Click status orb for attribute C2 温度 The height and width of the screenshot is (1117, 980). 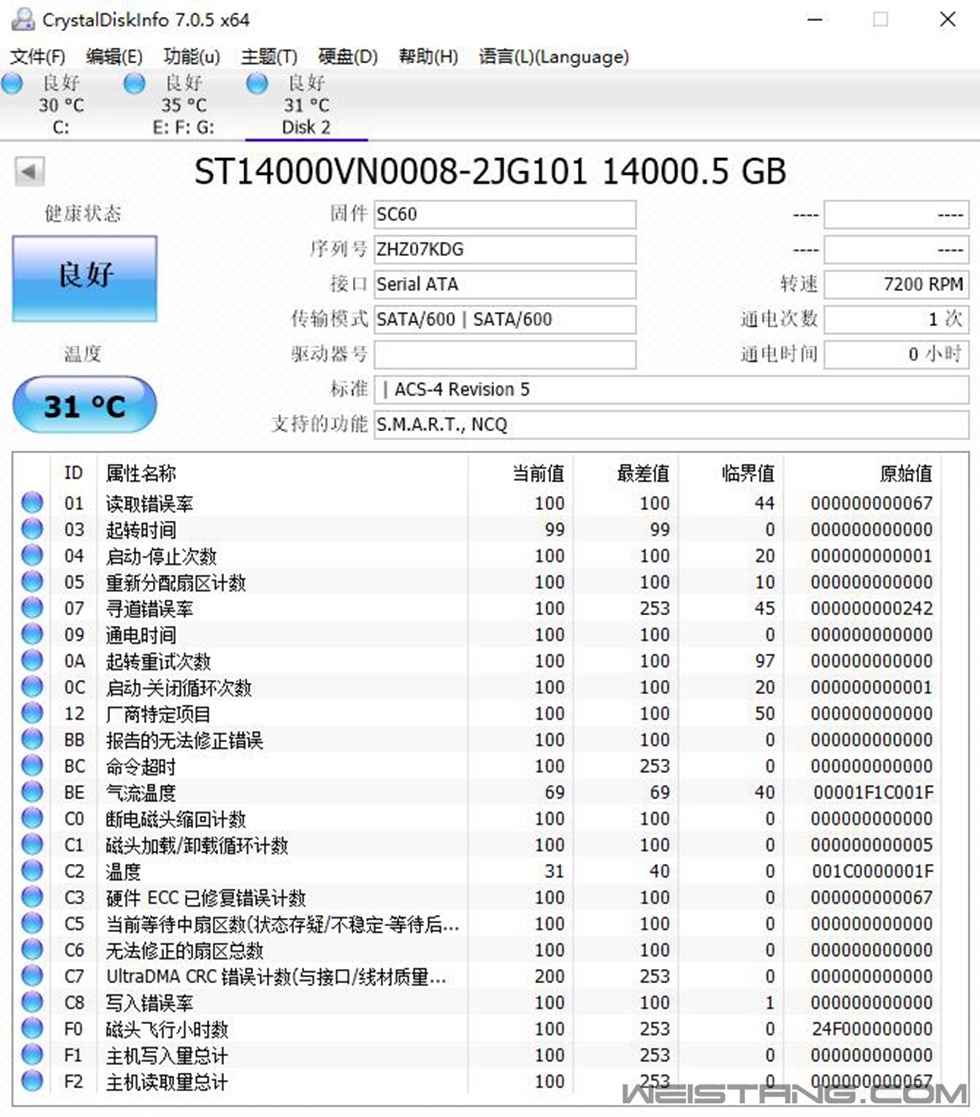[32, 871]
